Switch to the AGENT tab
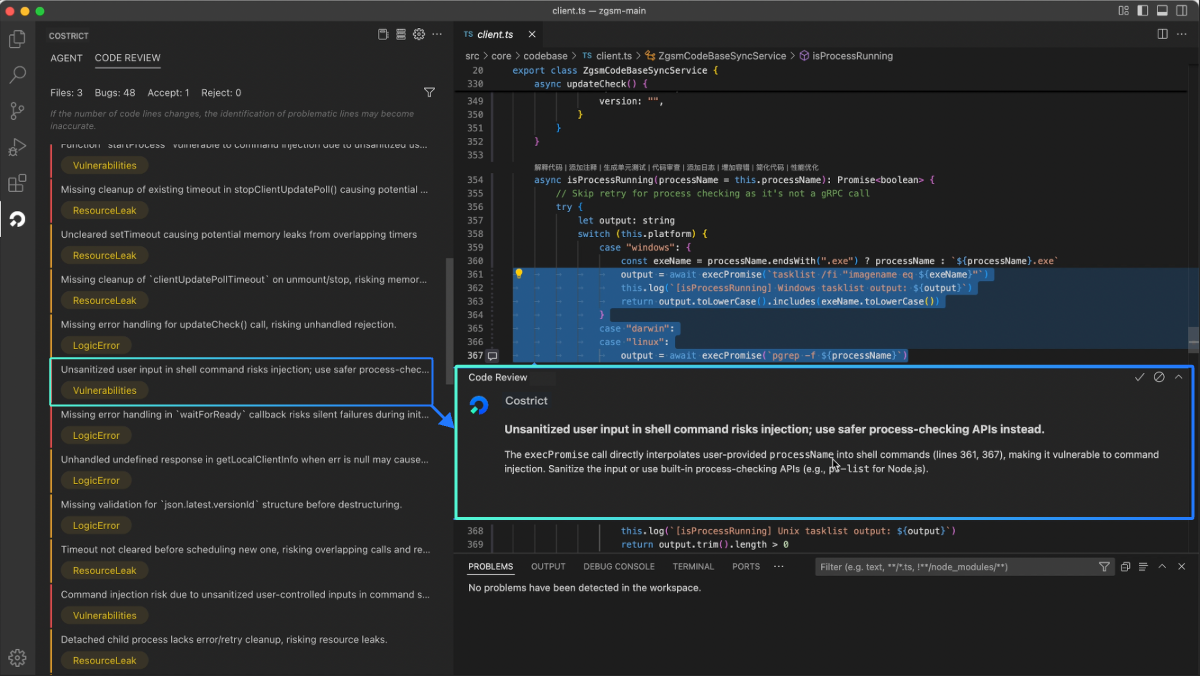 [x=66, y=58]
